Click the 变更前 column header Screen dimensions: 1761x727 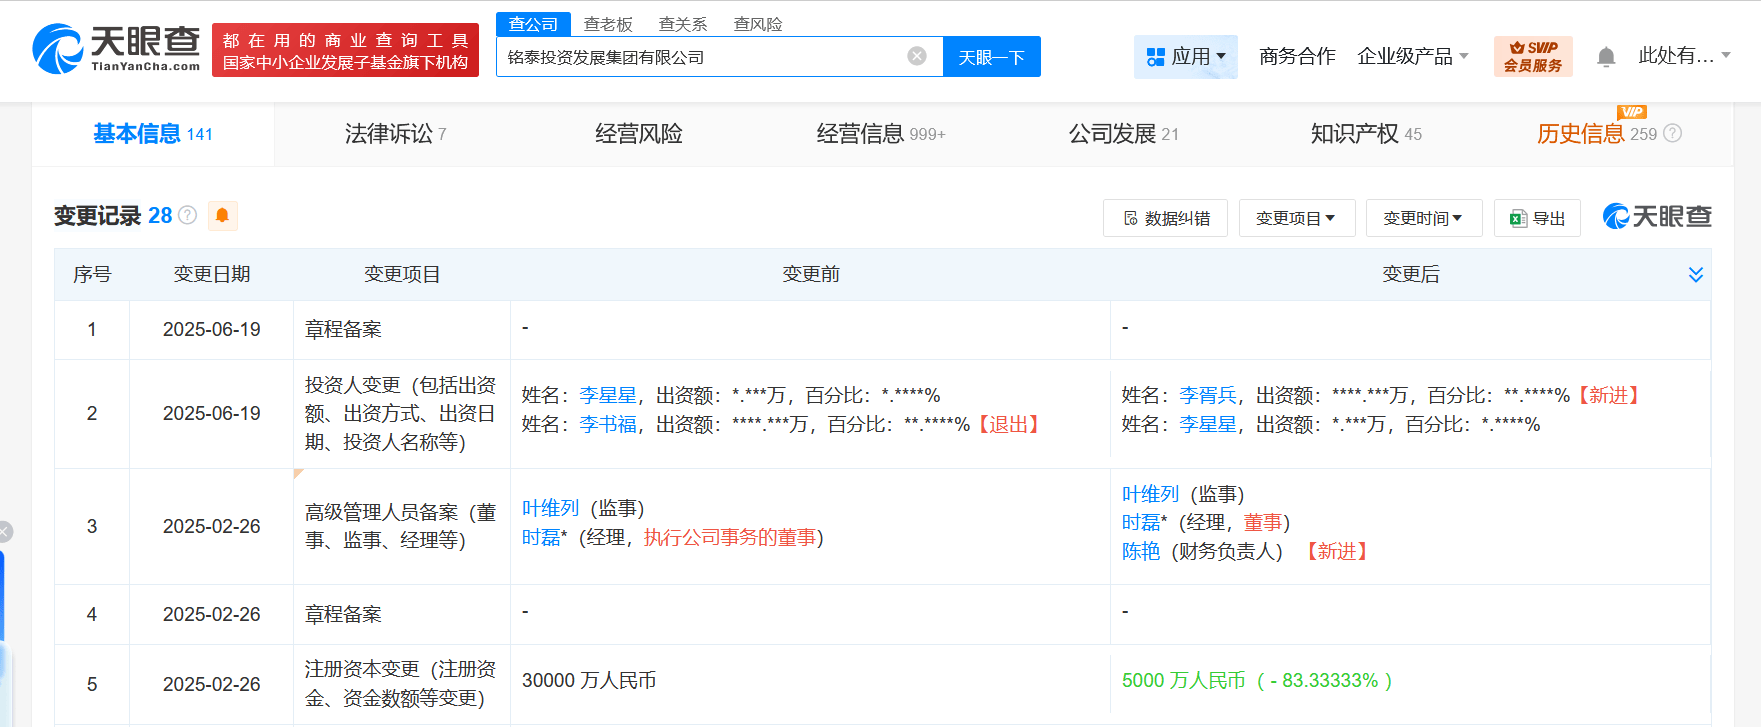pyautogui.click(x=811, y=274)
